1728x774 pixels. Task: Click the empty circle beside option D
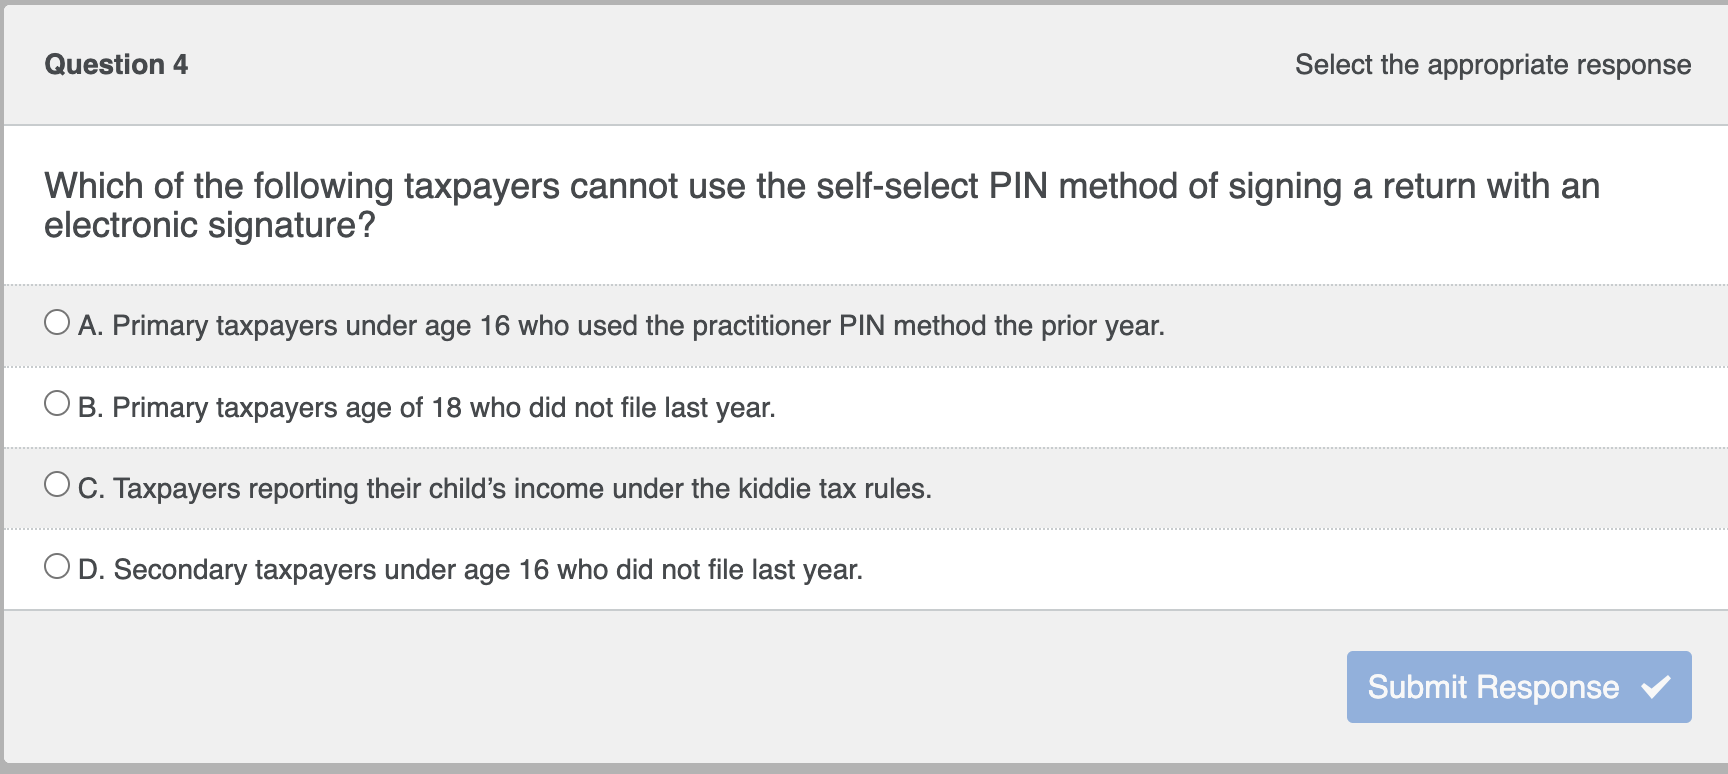click(57, 564)
